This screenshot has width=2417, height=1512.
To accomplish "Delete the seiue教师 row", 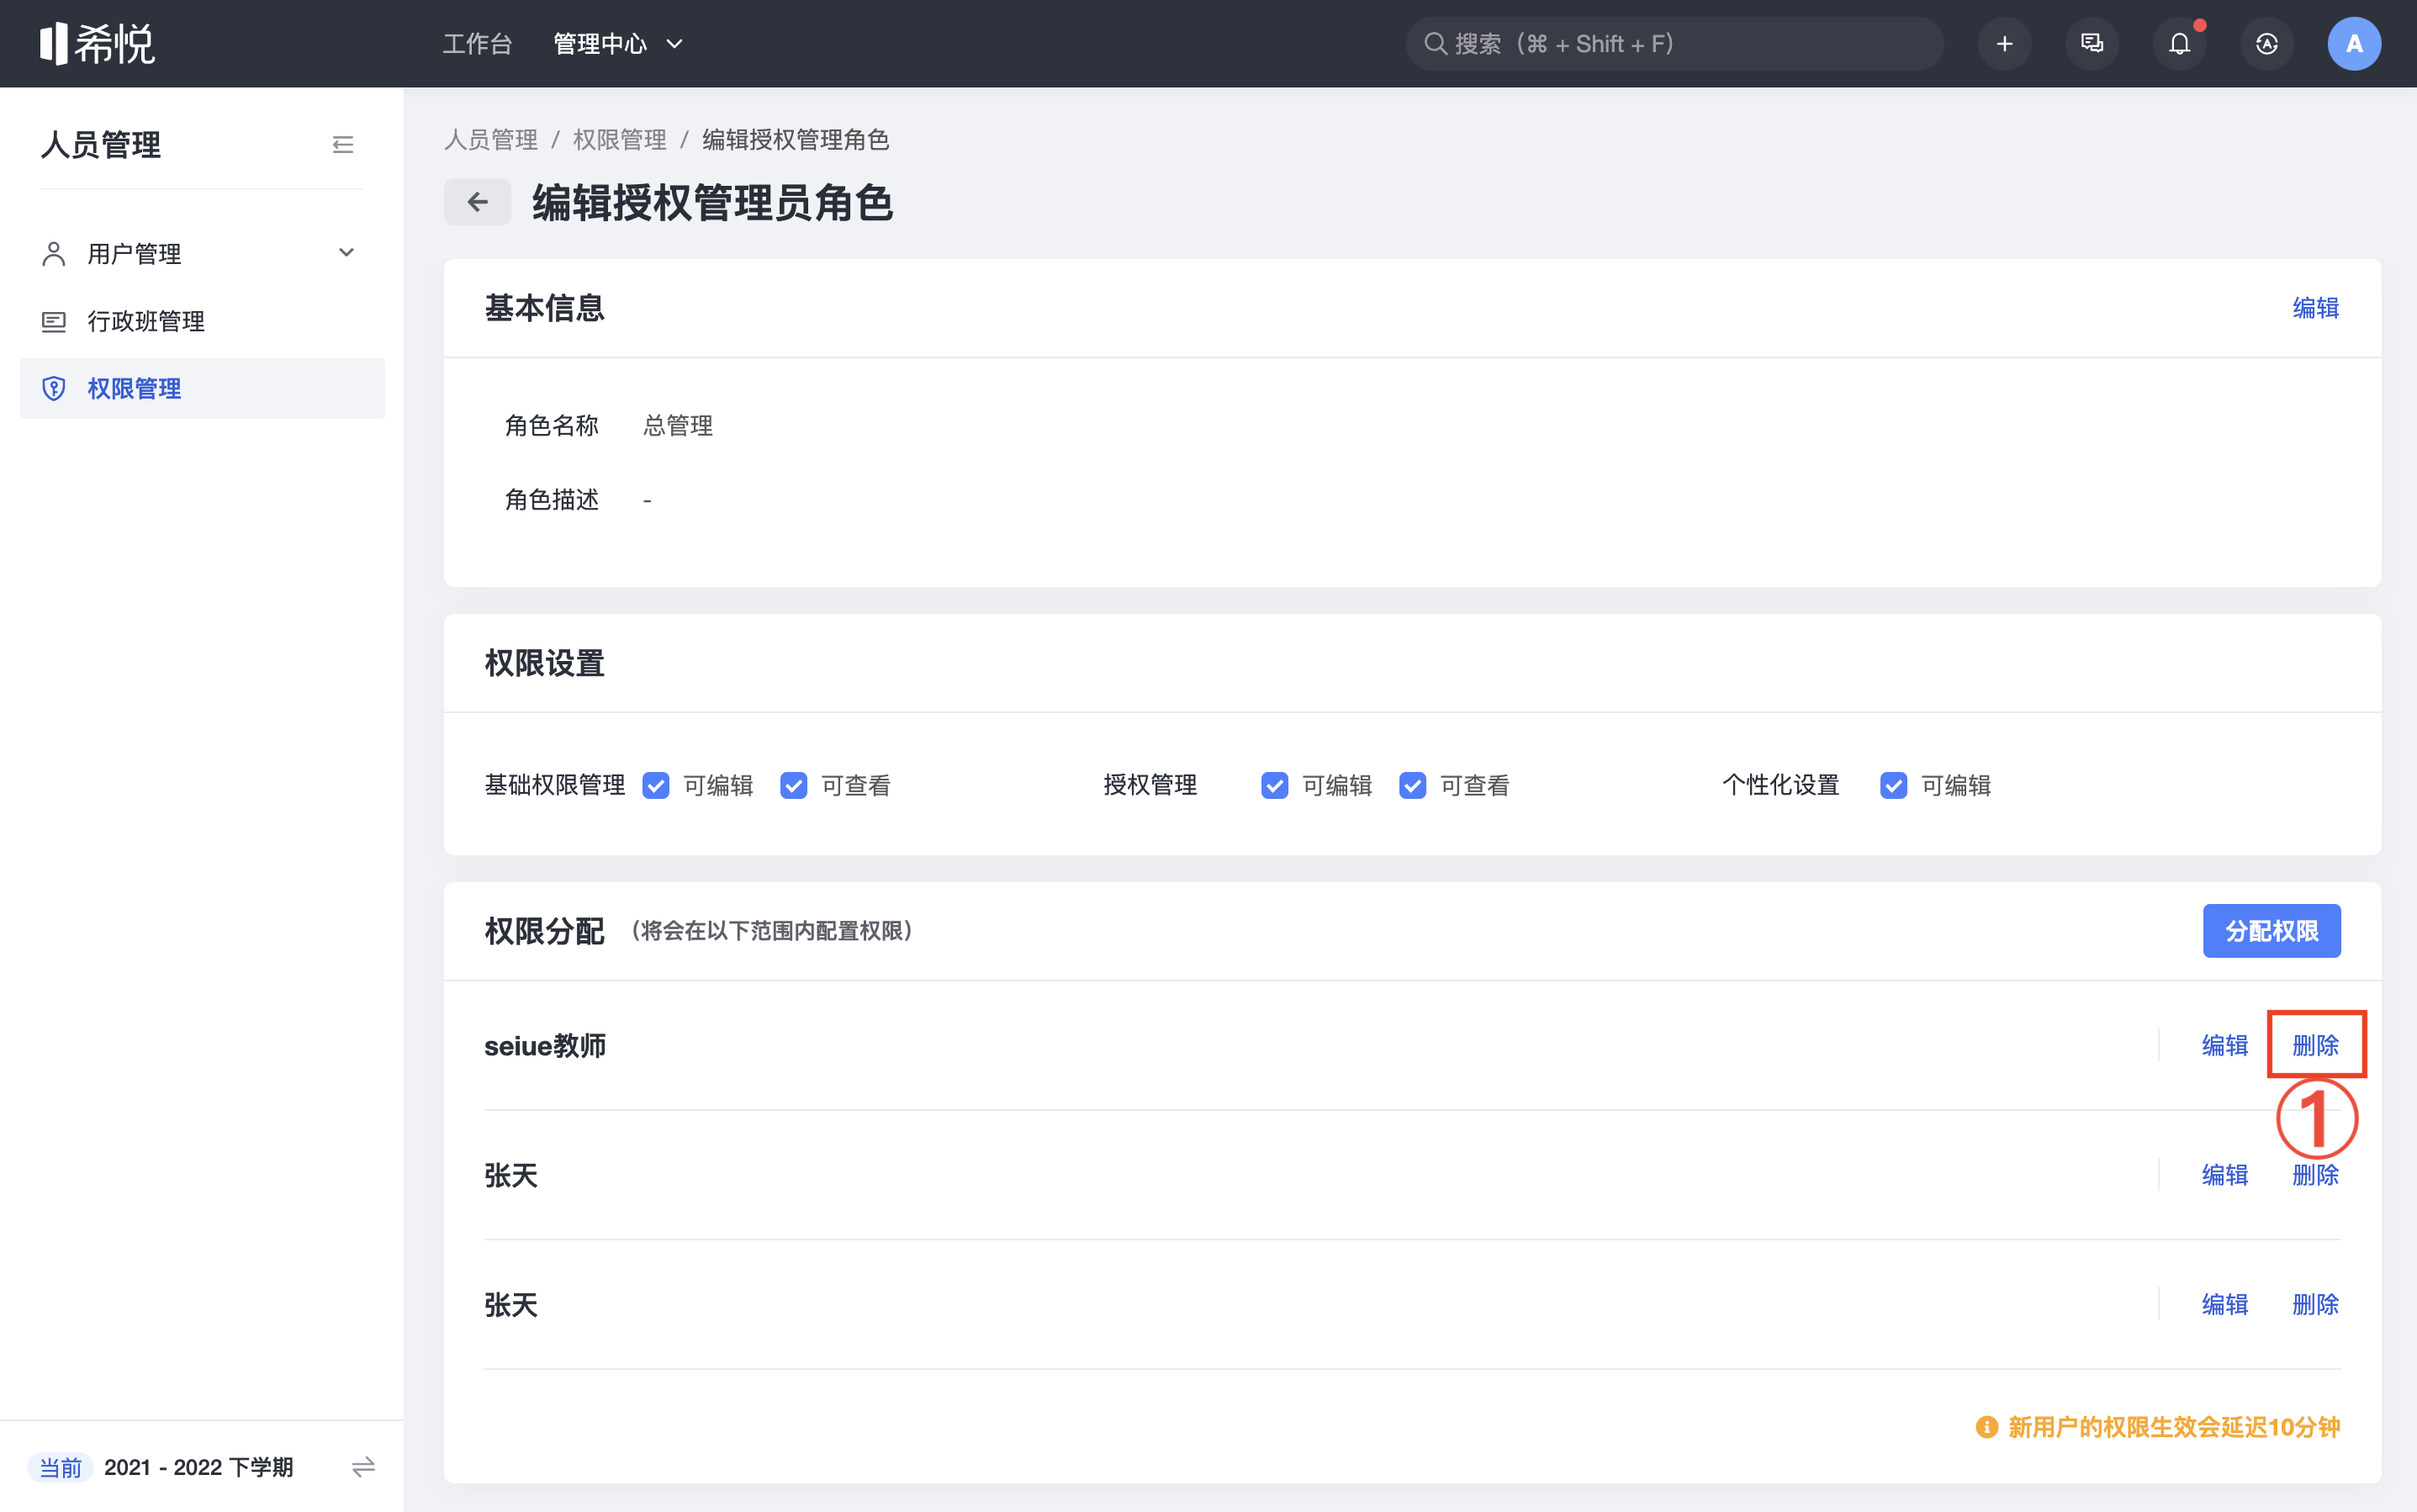I will point(2316,1045).
